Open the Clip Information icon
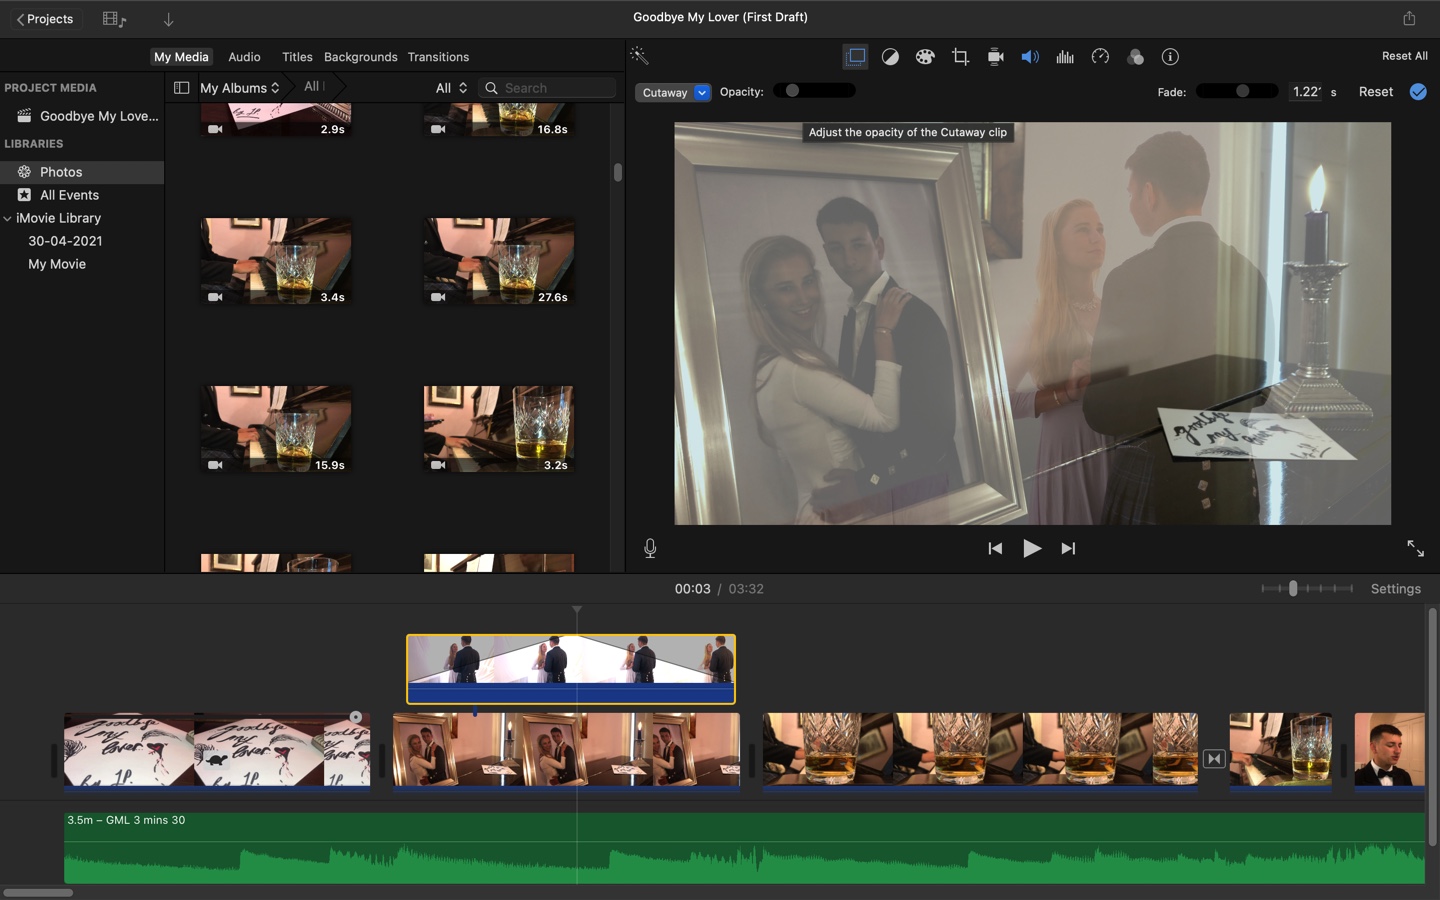The width and height of the screenshot is (1440, 900). tap(1170, 57)
